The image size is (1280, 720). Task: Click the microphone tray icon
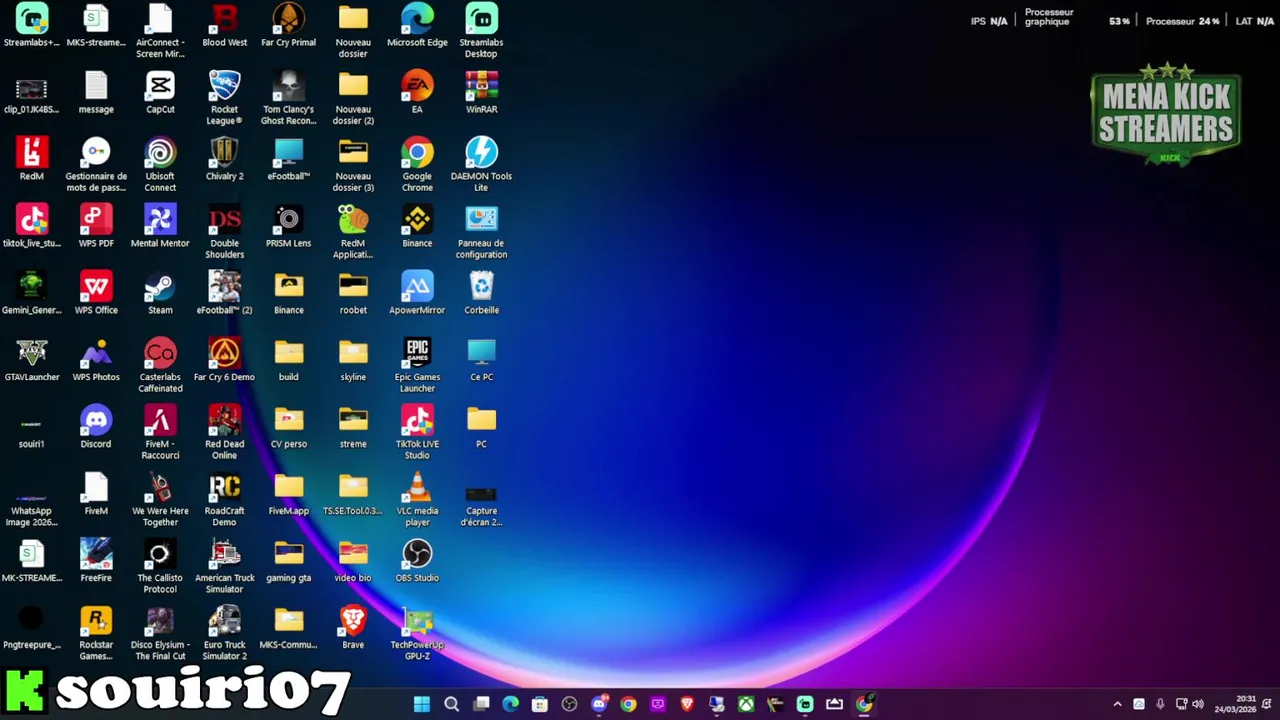1160,704
